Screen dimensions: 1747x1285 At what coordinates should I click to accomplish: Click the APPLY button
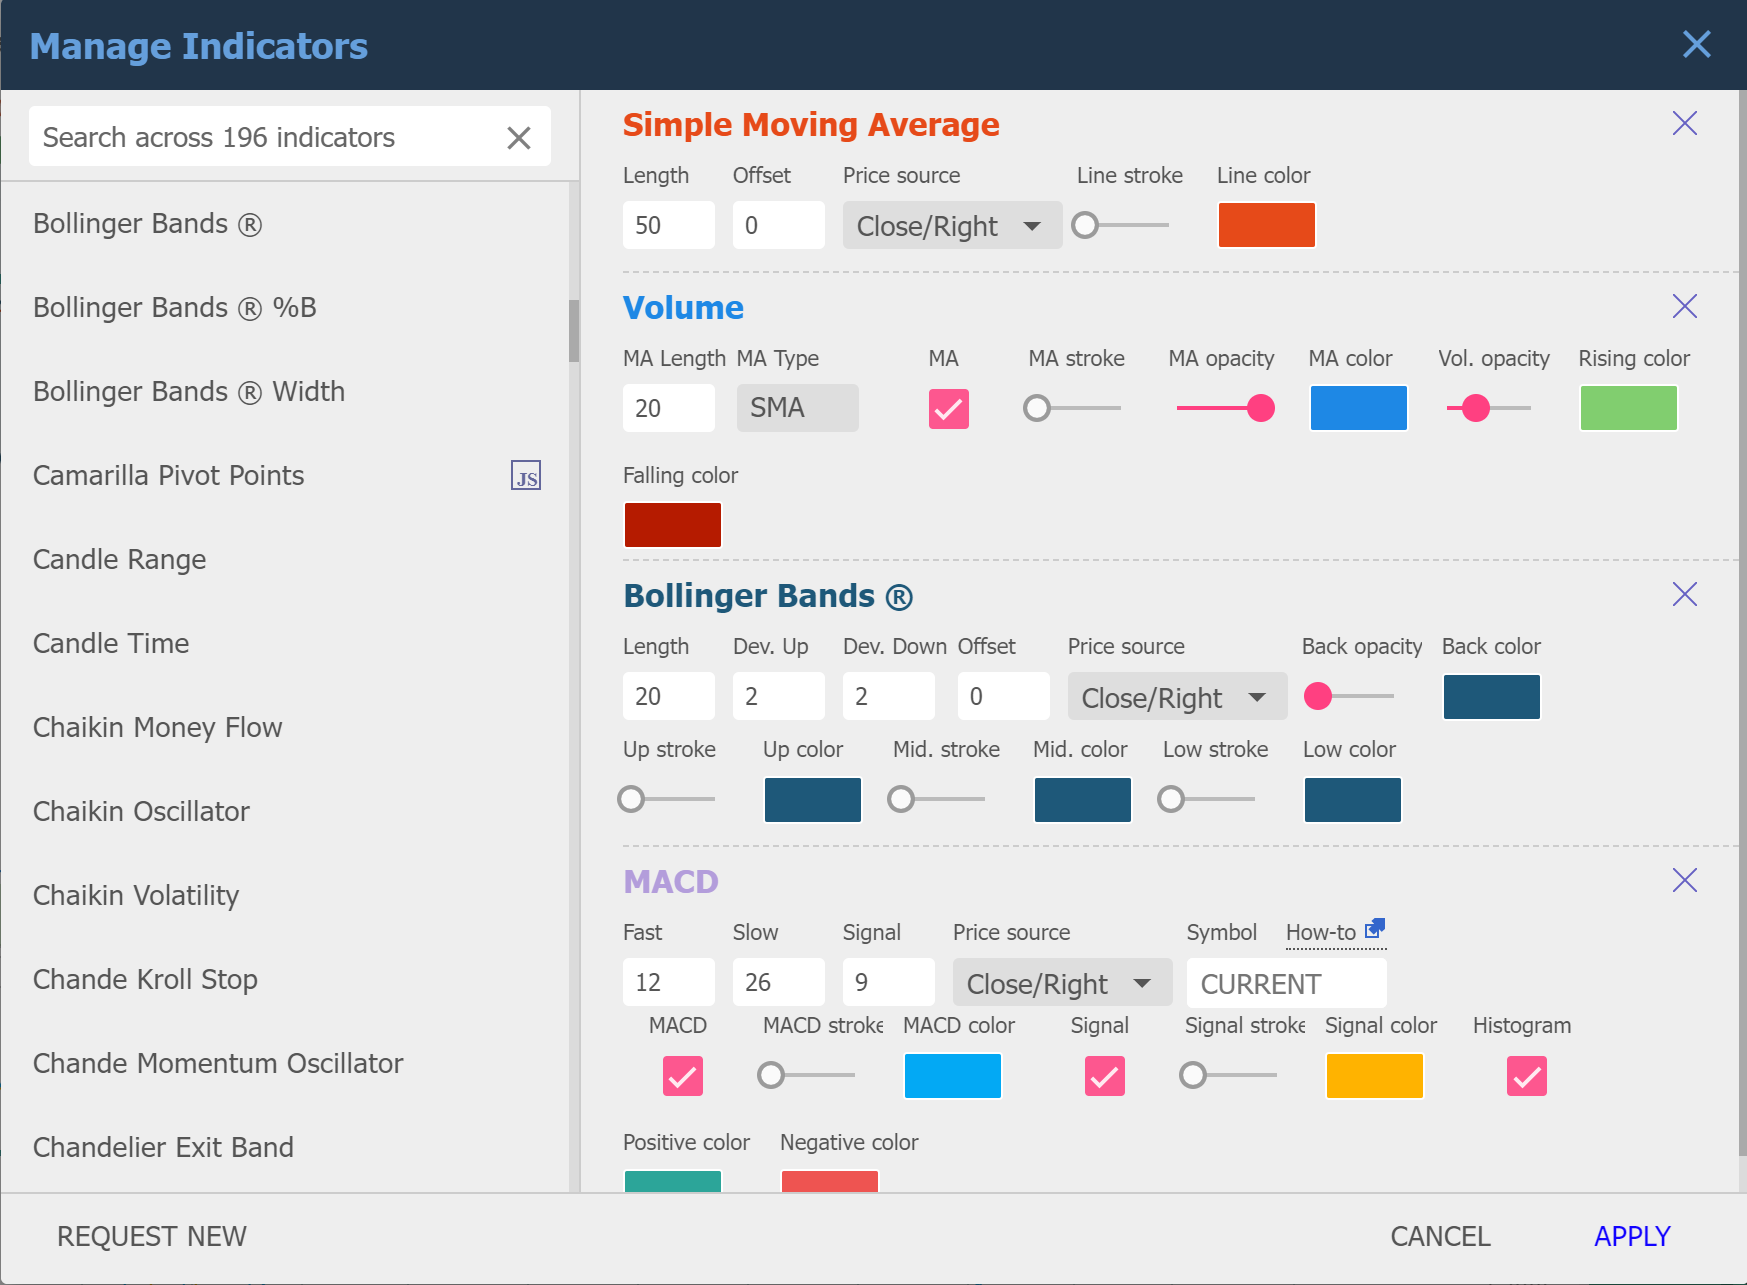[1632, 1237]
